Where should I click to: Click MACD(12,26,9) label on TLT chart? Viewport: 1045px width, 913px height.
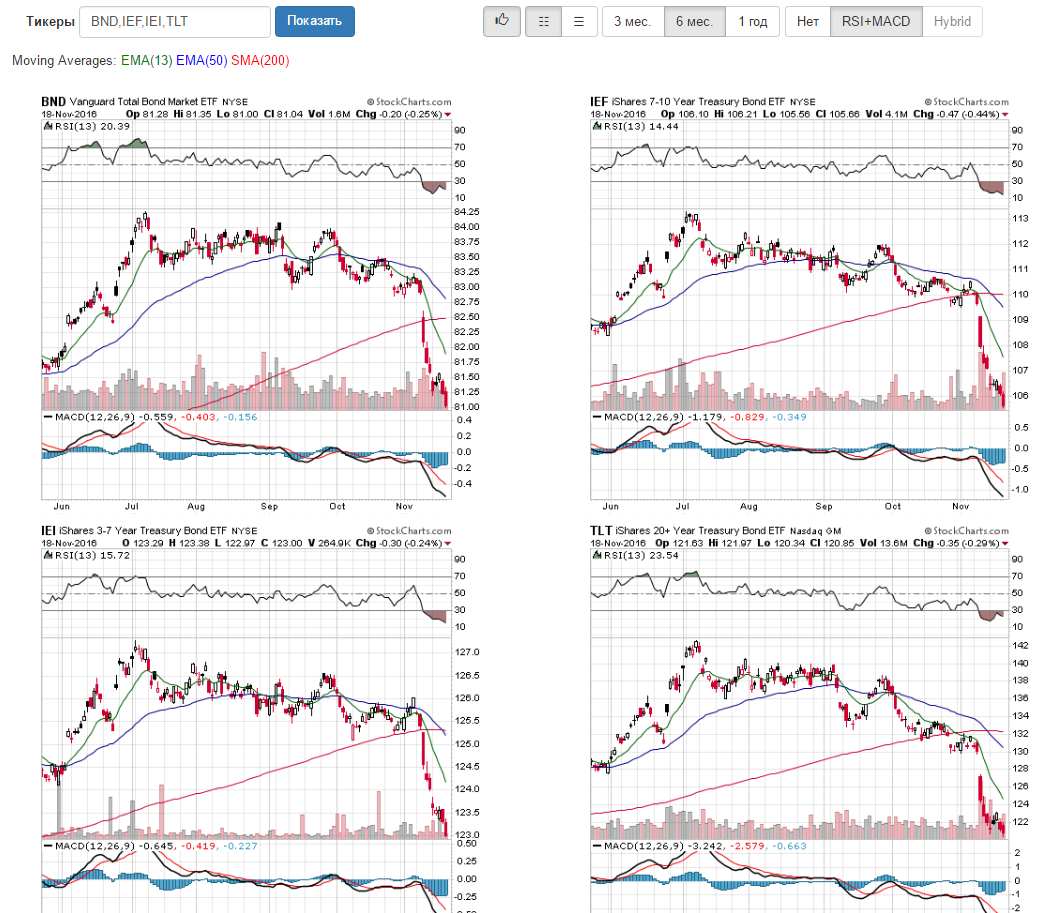(643, 846)
